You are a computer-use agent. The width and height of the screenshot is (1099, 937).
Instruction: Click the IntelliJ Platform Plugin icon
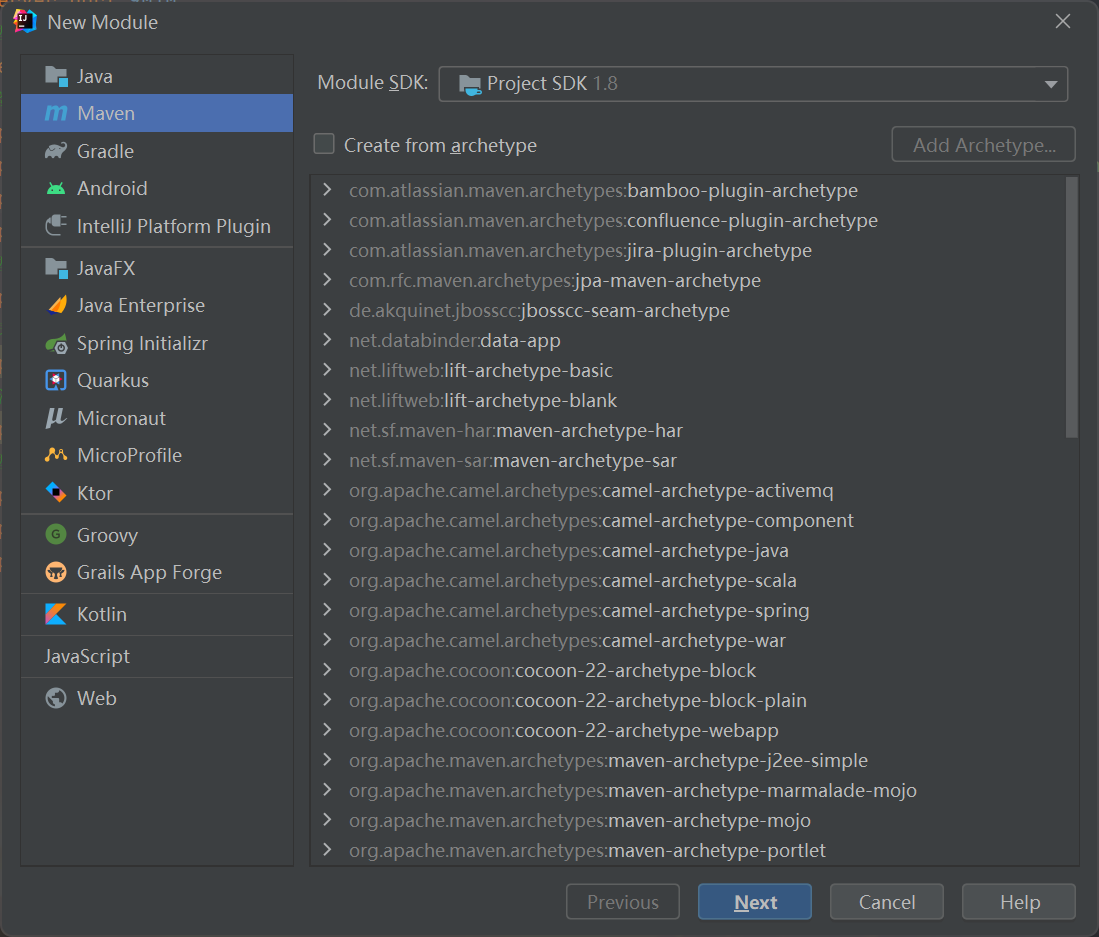coord(56,226)
